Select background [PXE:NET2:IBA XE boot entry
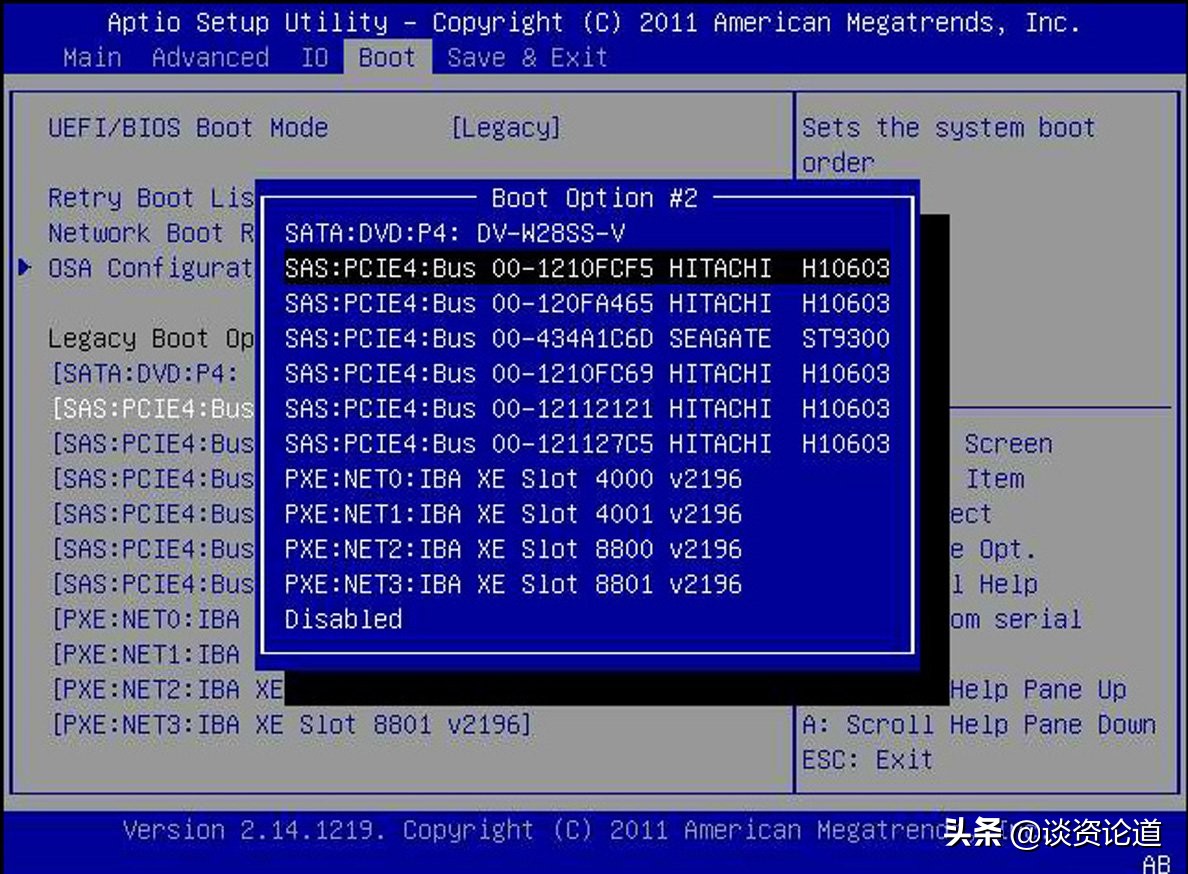The width and height of the screenshot is (1188, 874). (x=167, y=689)
